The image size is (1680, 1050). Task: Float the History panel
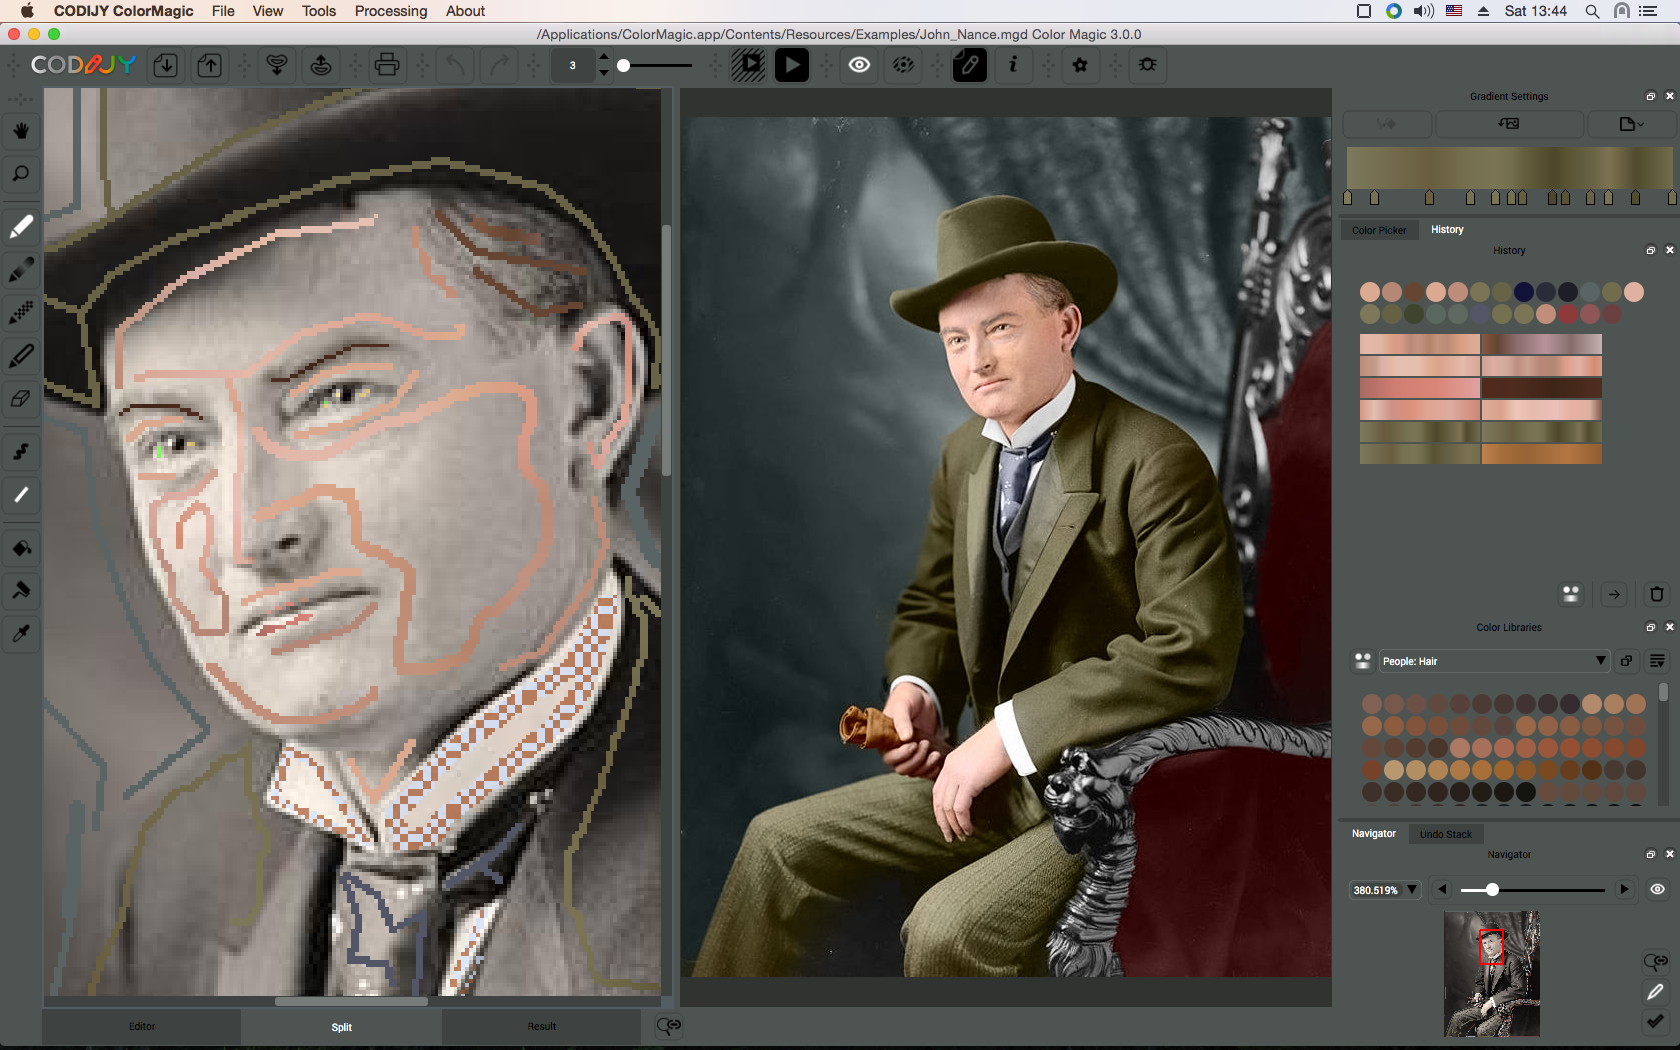click(x=1651, y=251)
